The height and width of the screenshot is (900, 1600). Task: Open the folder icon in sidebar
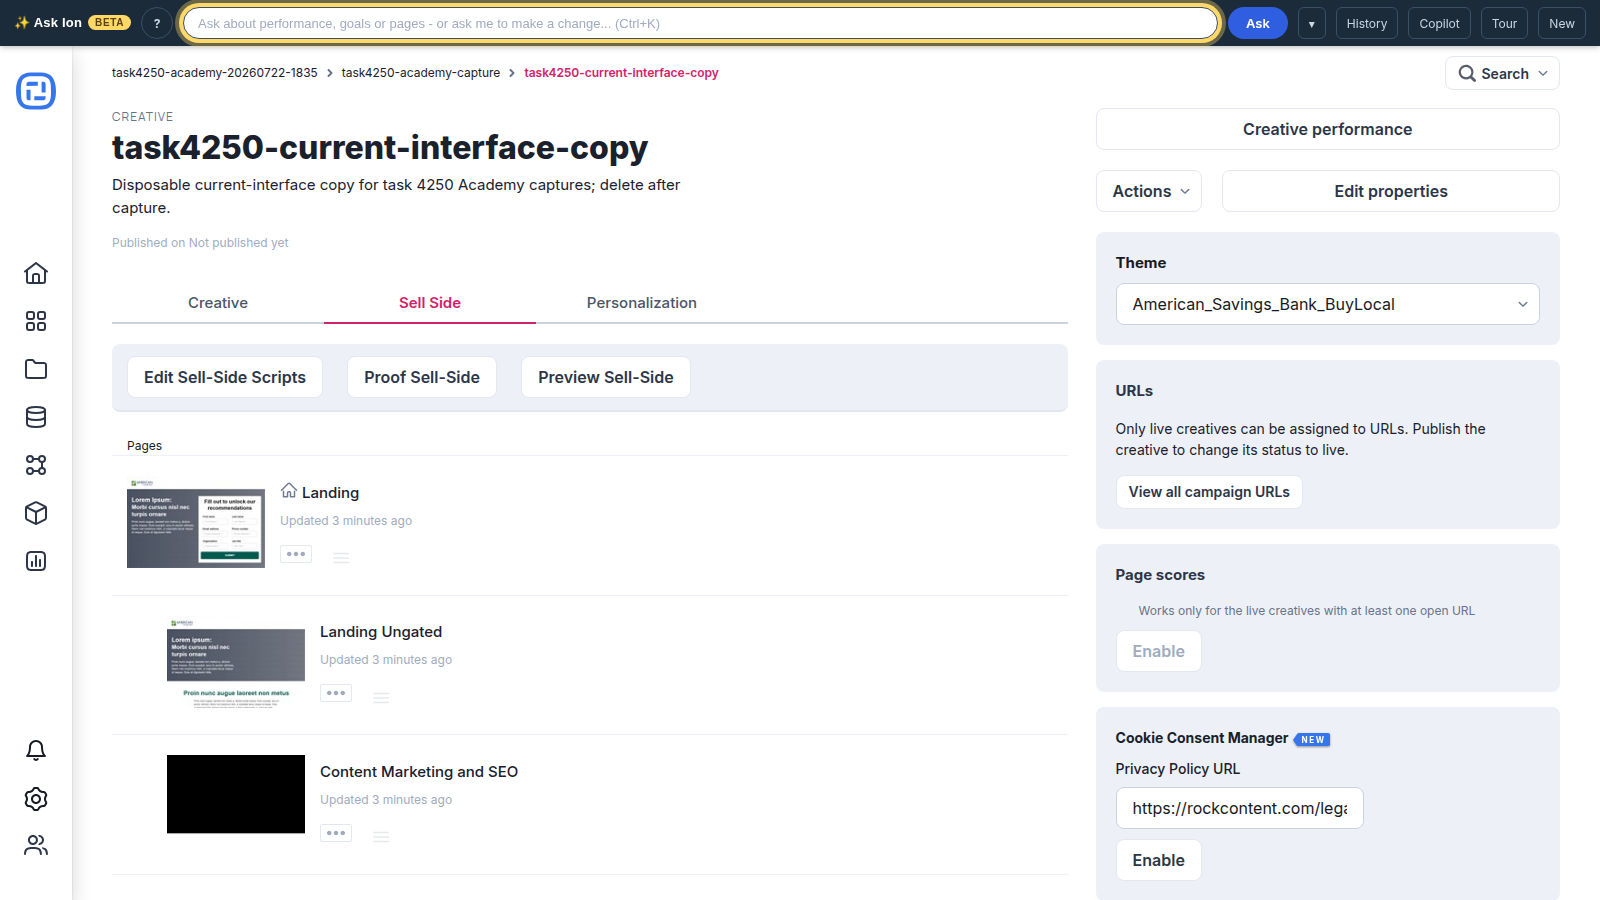[x=36, y=369]
